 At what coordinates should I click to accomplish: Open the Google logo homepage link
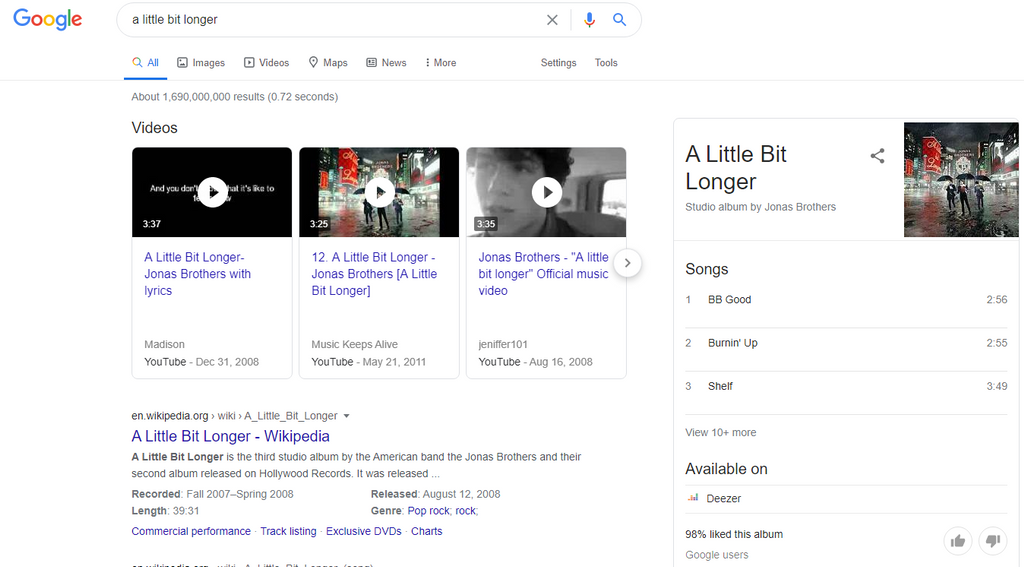point(48,19)
